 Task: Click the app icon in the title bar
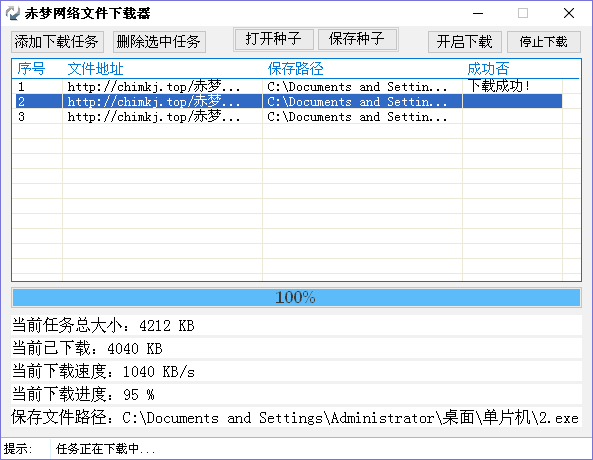[x=13, y=13]
